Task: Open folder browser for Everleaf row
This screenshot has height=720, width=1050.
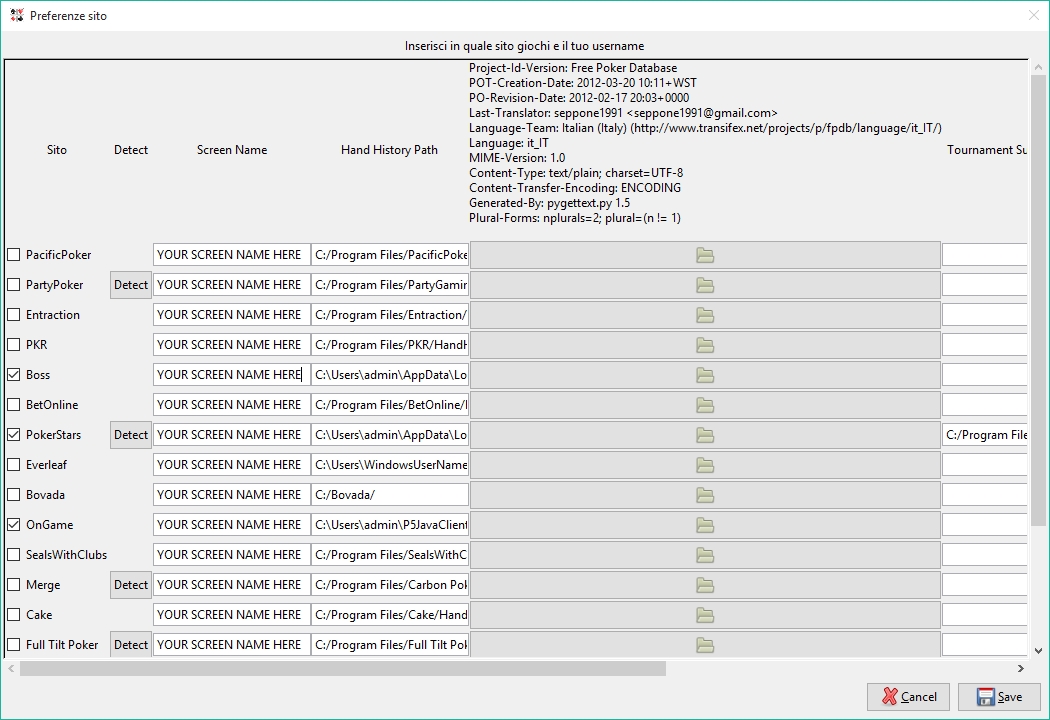Action: (705, 465)
